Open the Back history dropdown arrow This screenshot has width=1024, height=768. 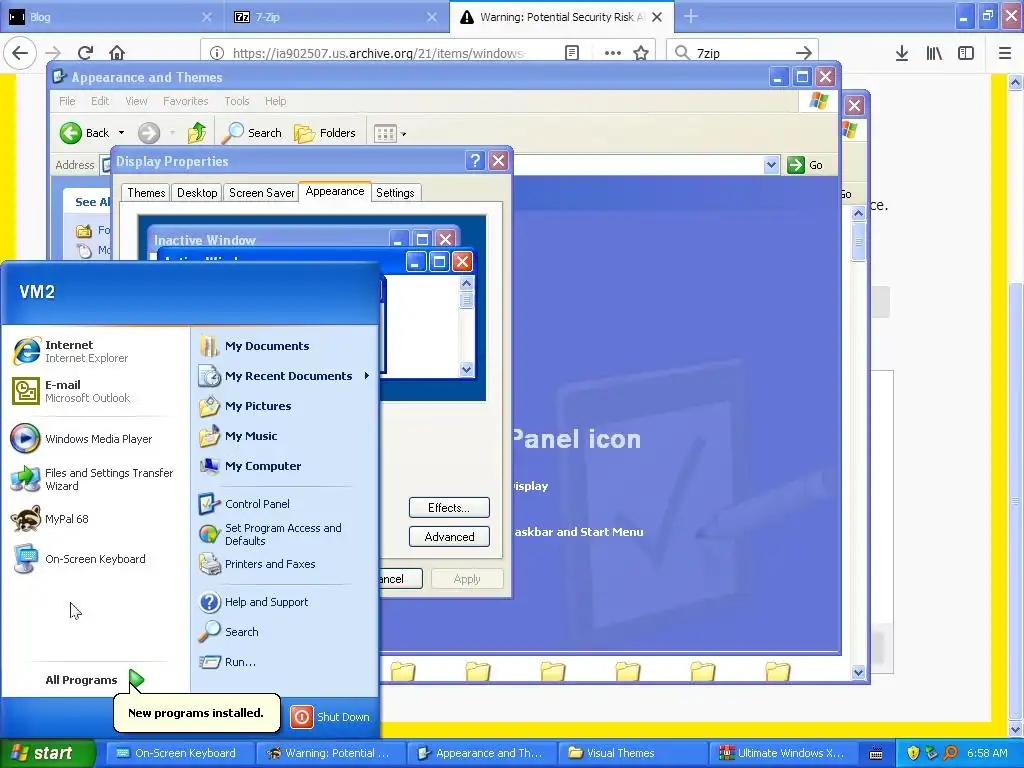click(x=121, y=133)
